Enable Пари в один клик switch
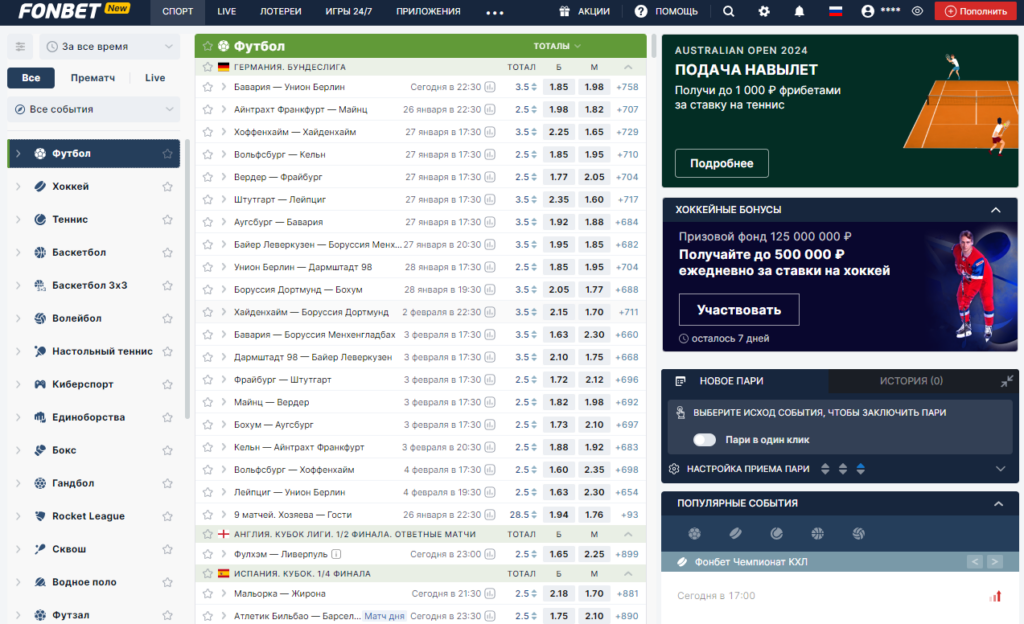Image resolution: width=1024 pixels, height=624 pixels. [x=704, y=439]
